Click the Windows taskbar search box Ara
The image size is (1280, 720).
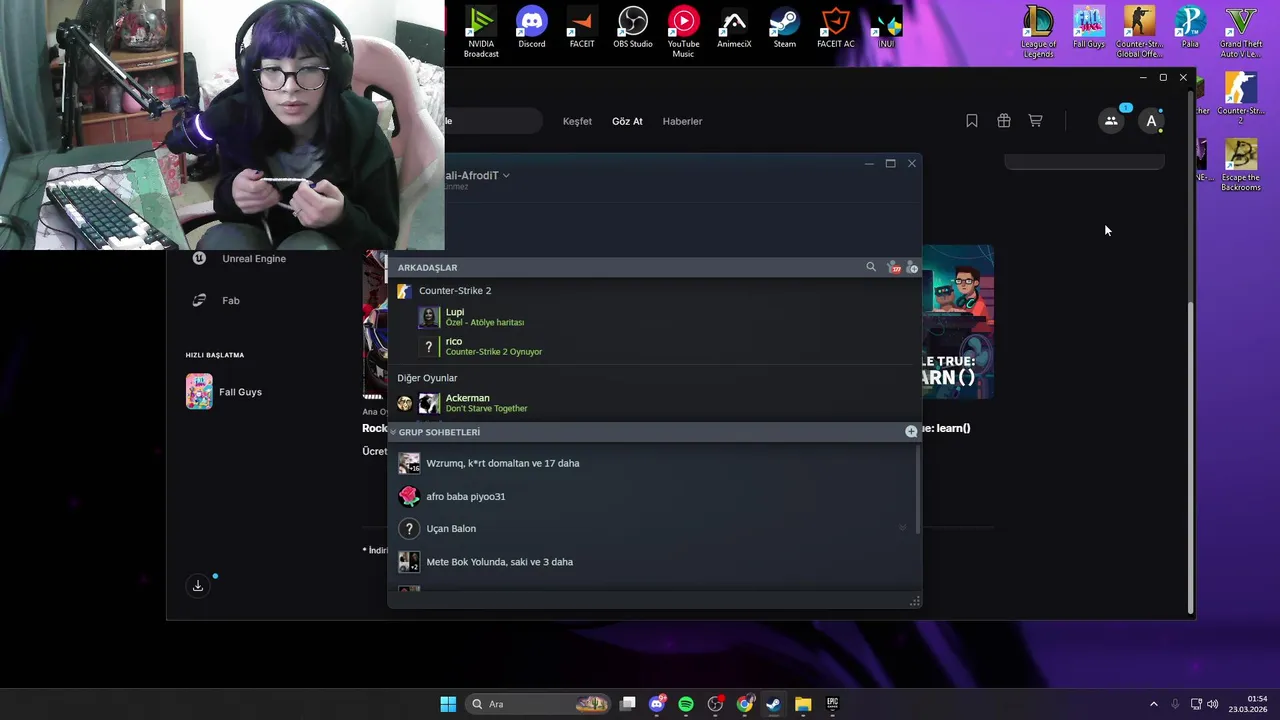click(x=538, y=704)
